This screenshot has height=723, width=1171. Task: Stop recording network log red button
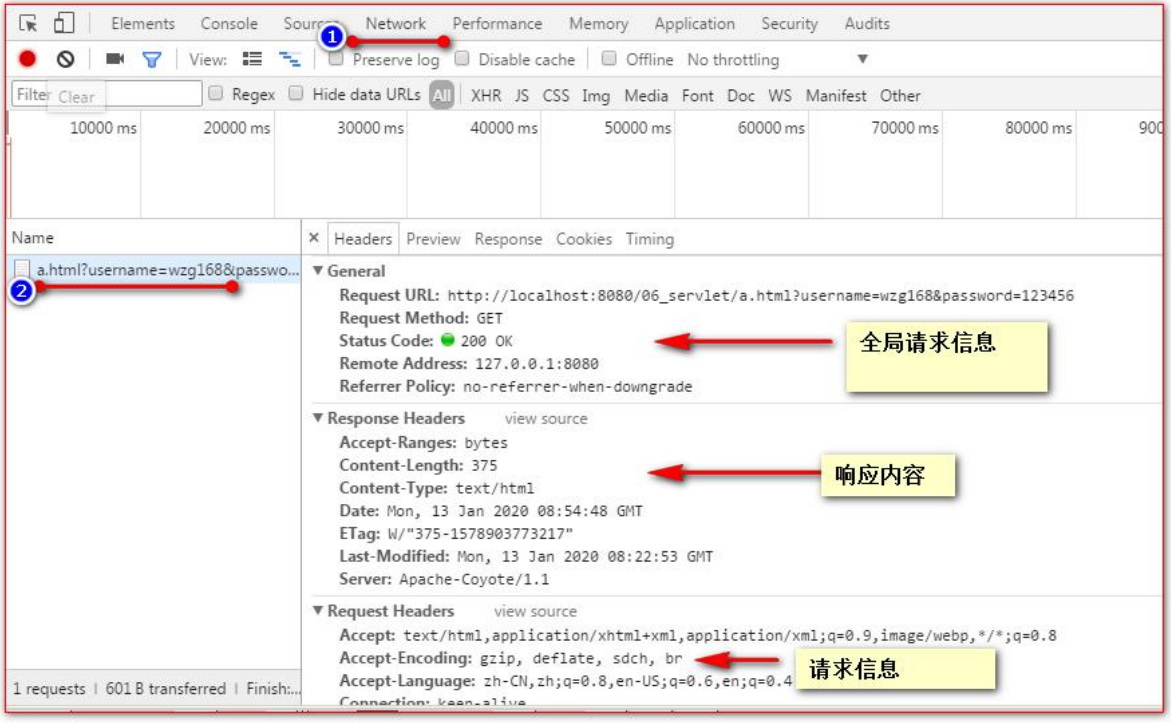(28, 59)
